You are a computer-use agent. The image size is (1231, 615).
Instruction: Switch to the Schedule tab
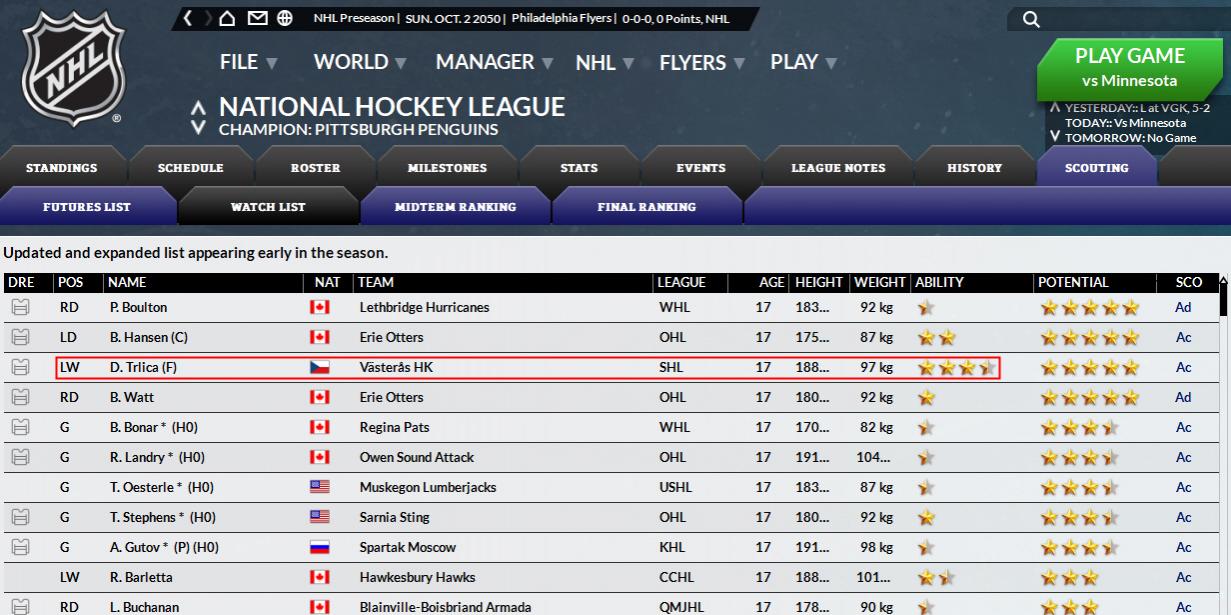coord(190,167)
